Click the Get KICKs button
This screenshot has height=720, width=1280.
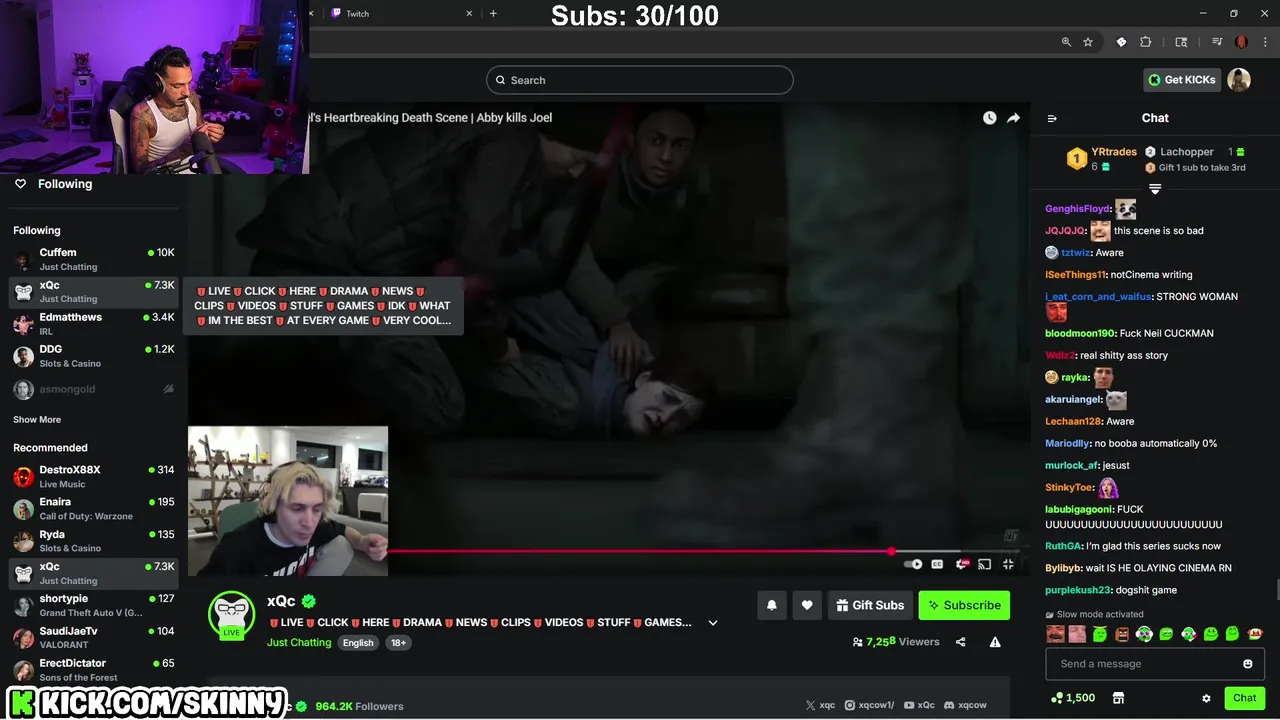tap(1182, 80)
